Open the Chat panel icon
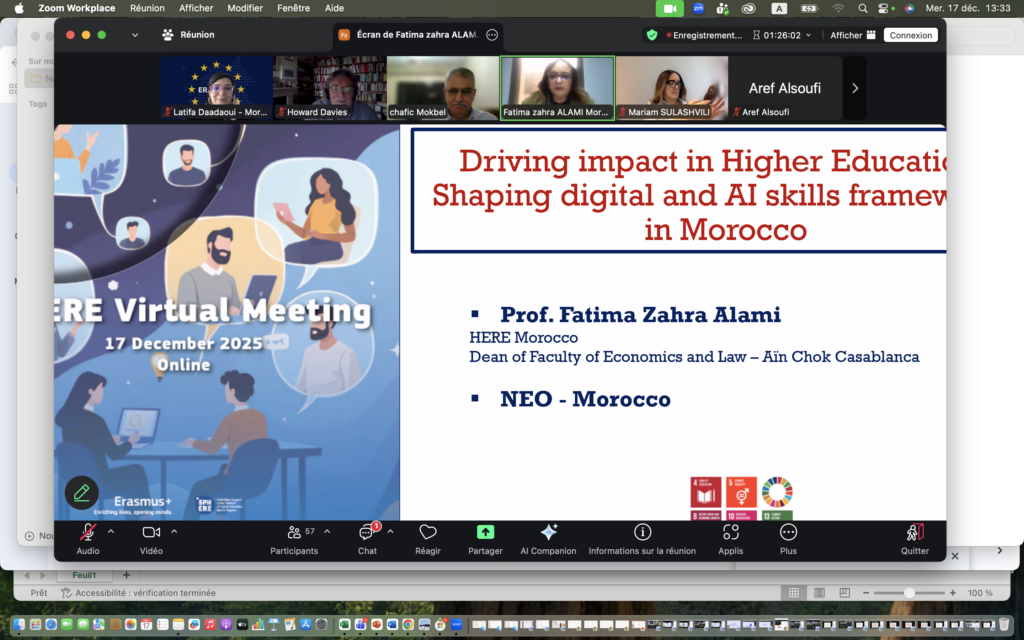 coord(367,533)
